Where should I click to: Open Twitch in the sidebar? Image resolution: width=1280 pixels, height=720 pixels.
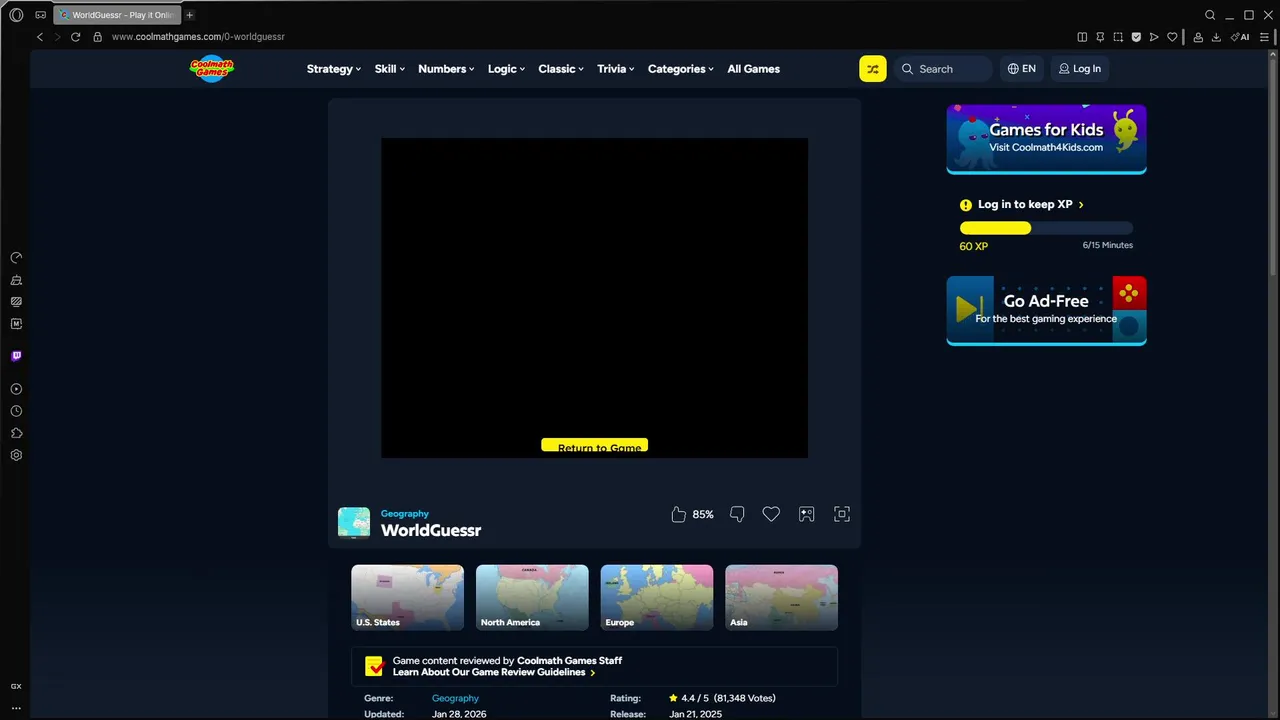(16, 356)
